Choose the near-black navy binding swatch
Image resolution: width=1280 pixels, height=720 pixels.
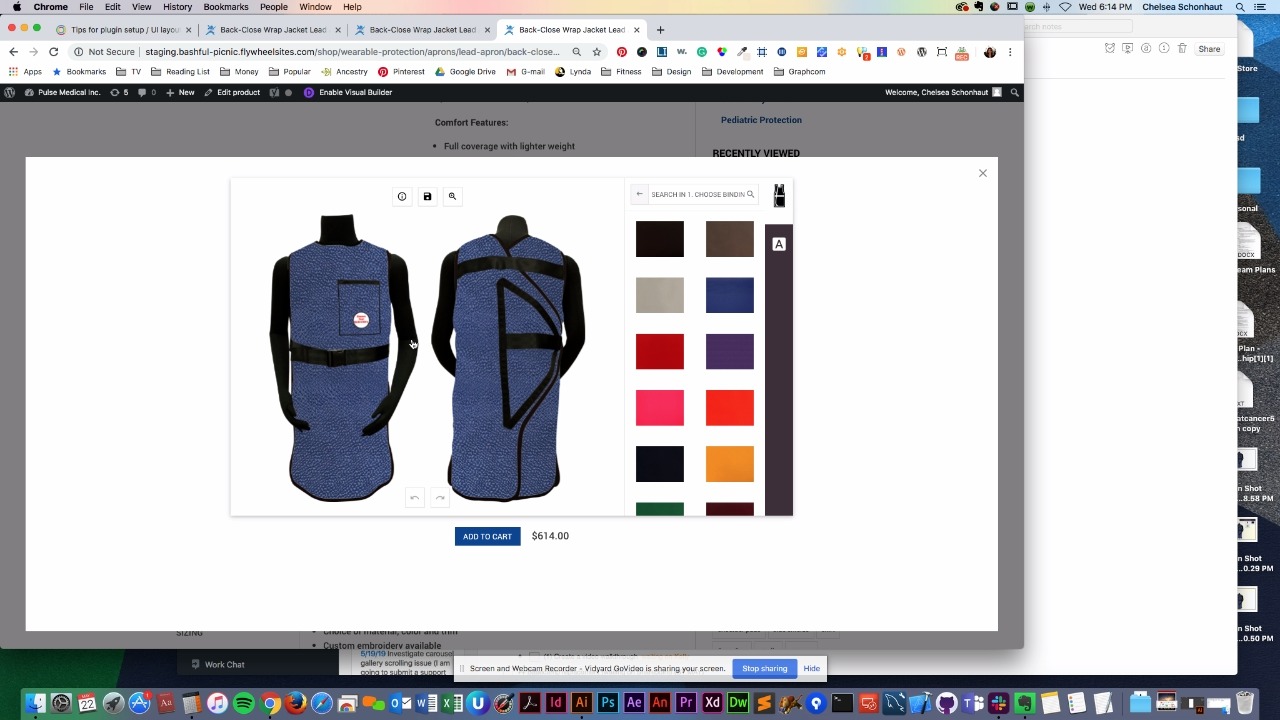[x=660, y=464]
